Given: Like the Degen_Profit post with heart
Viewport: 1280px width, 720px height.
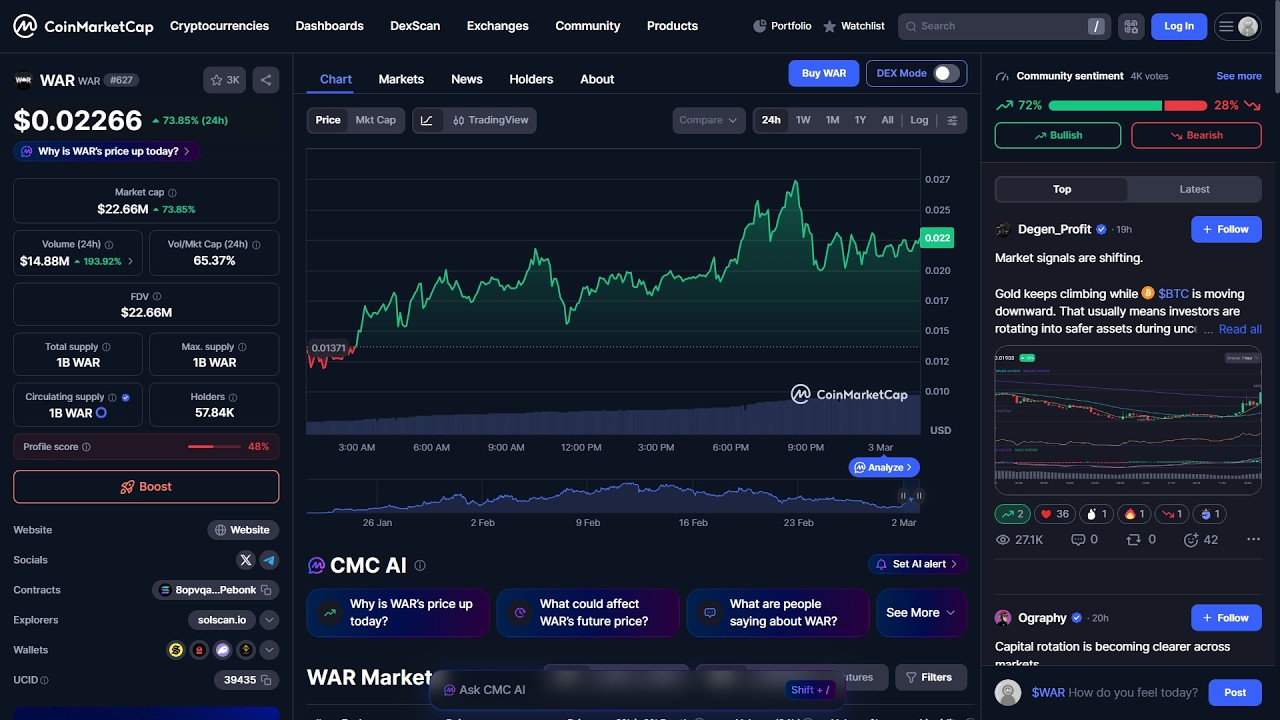Looking at the screenshot, I should point(1054,514).
